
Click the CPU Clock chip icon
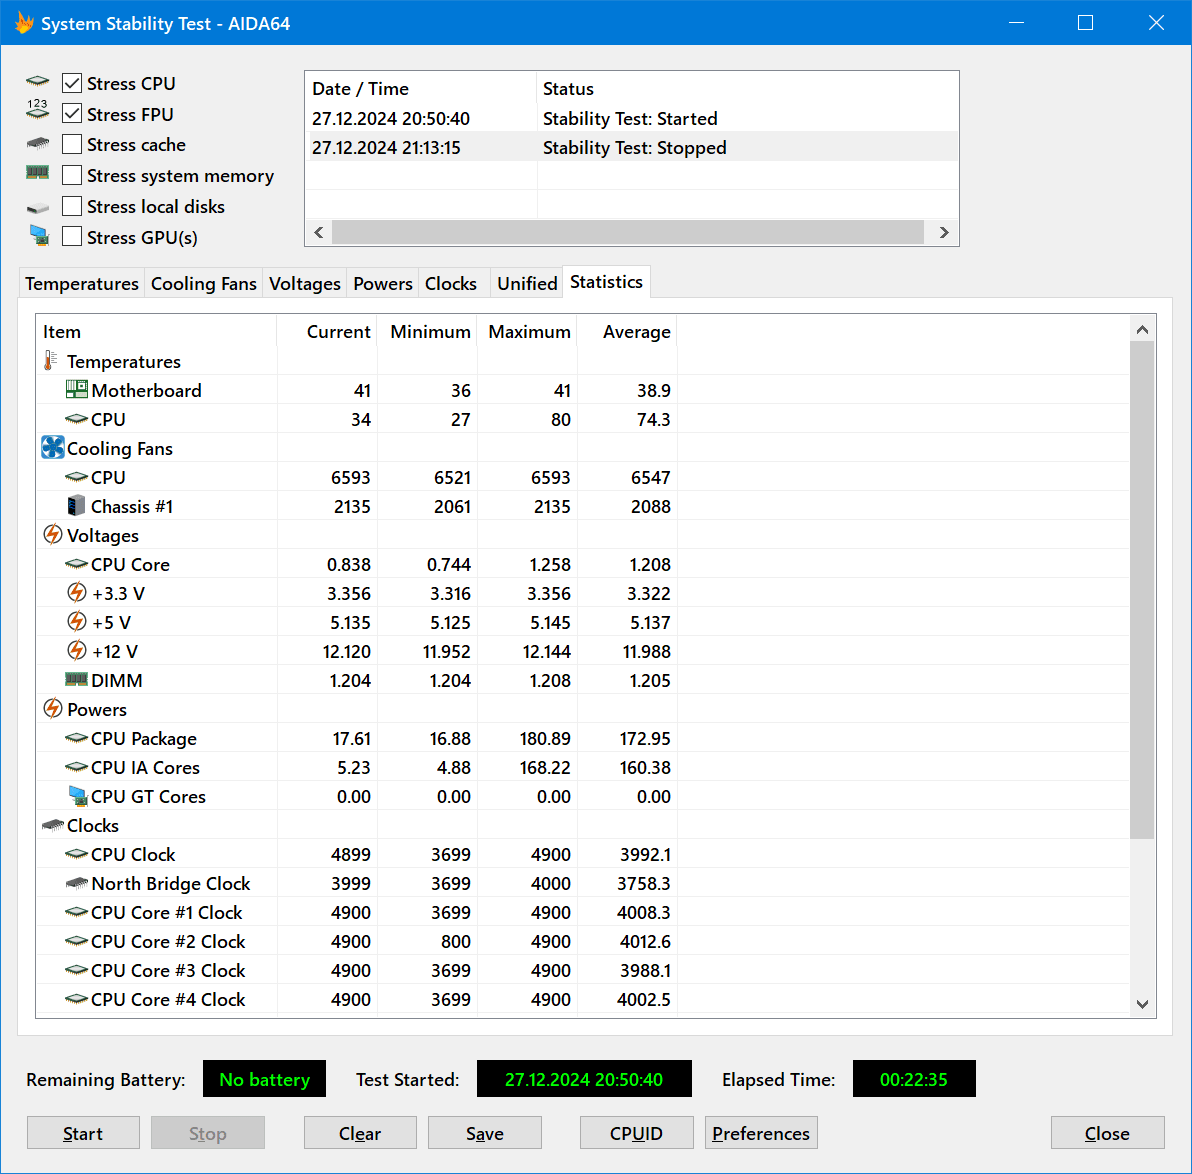pos(76,854)
